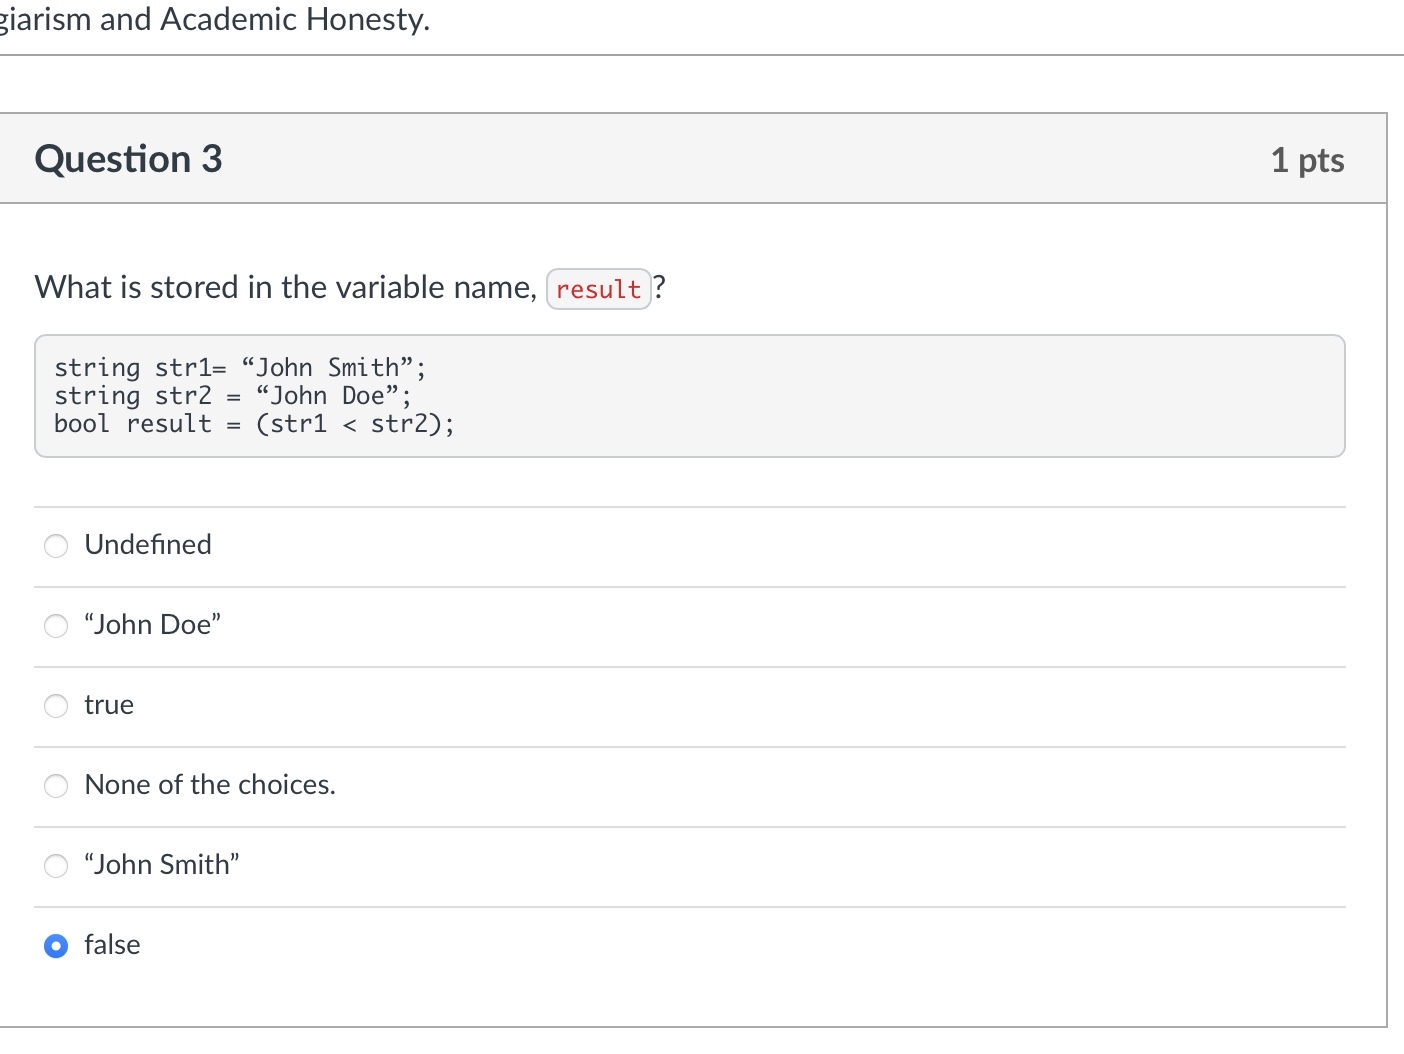Click the "bool result" code line
1404x1054 pixels.
pyautogui.click(x=254, y=424)
